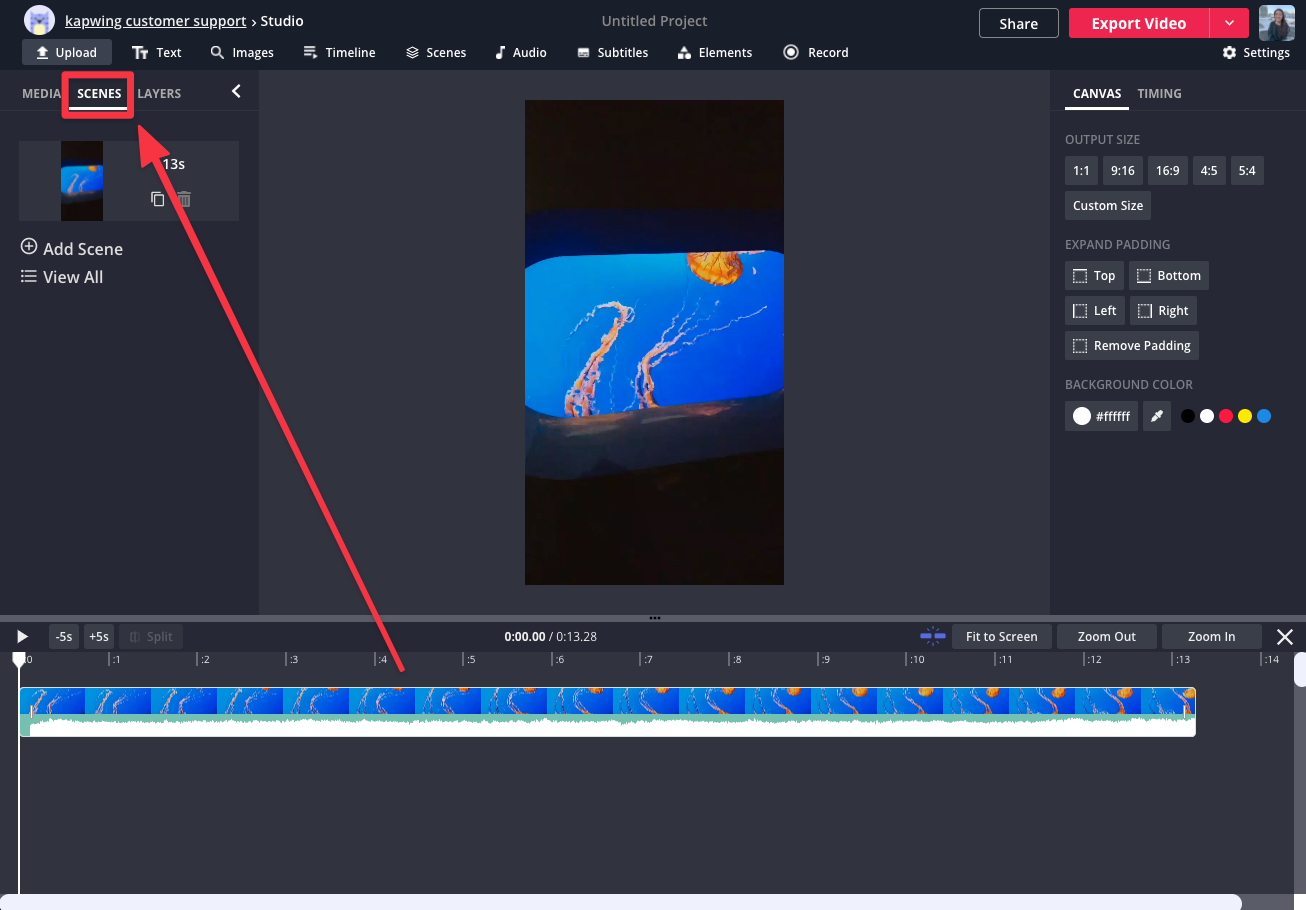Image resolution: width=1306 pixels, height=910 pixels.
Task: Delete the scene using the trash icon
Action: click(x=184, y=199)
